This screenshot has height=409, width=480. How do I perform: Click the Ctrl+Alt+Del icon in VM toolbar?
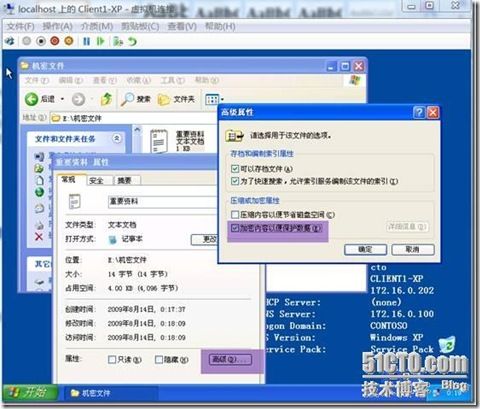click(x=10, y=41)
